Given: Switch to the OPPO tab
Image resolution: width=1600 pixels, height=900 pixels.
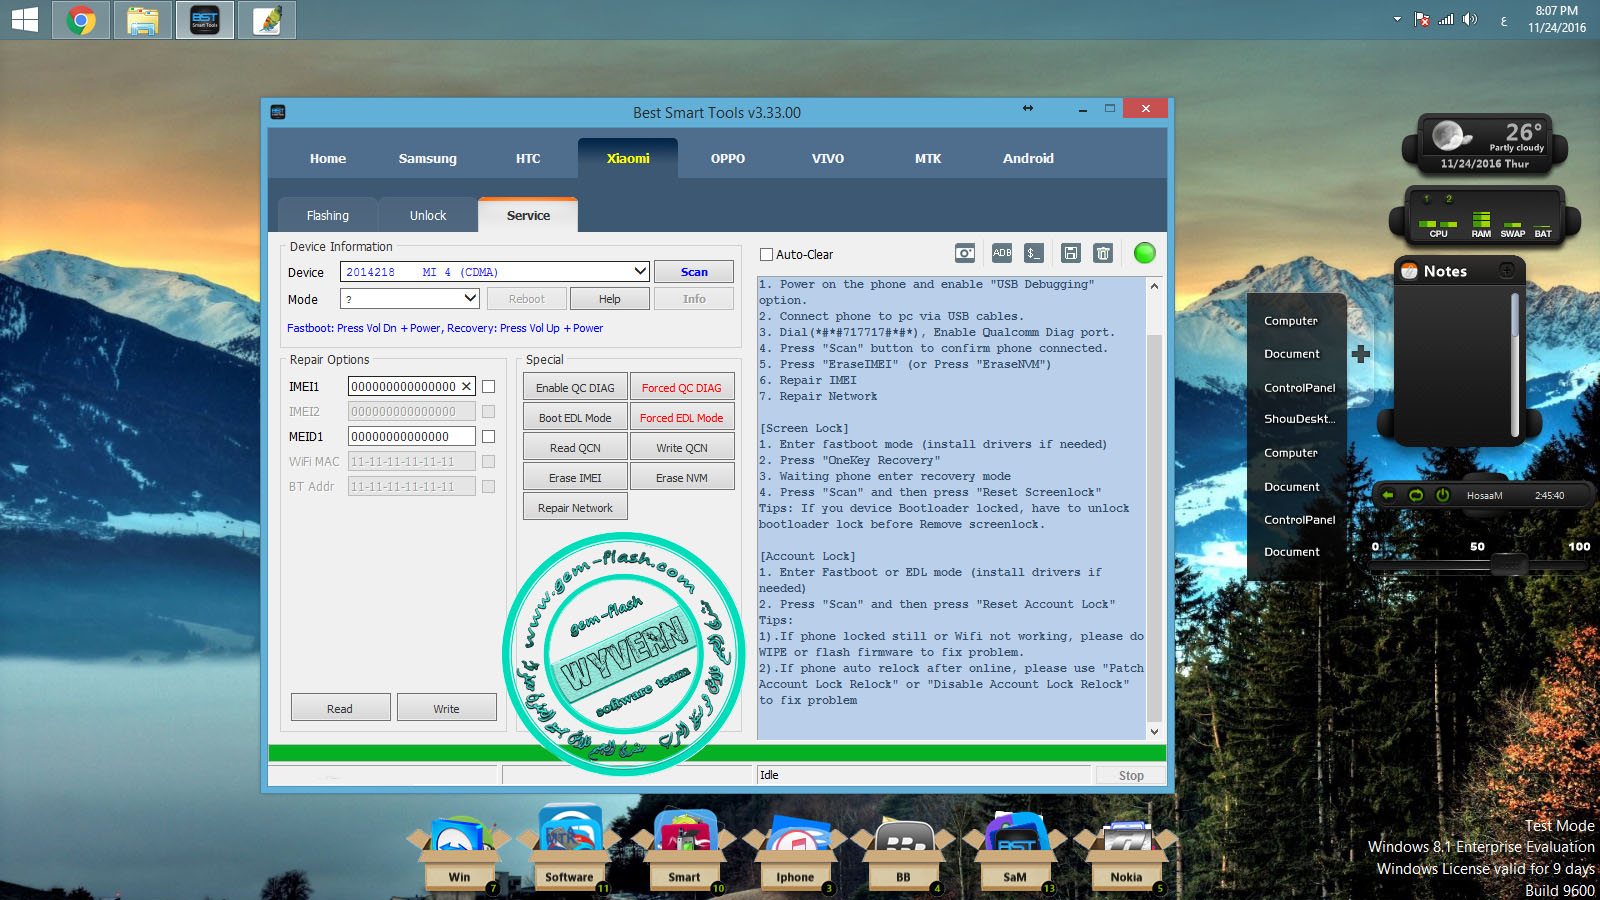Looking at the screenshot, I should (x=728, y=158).
